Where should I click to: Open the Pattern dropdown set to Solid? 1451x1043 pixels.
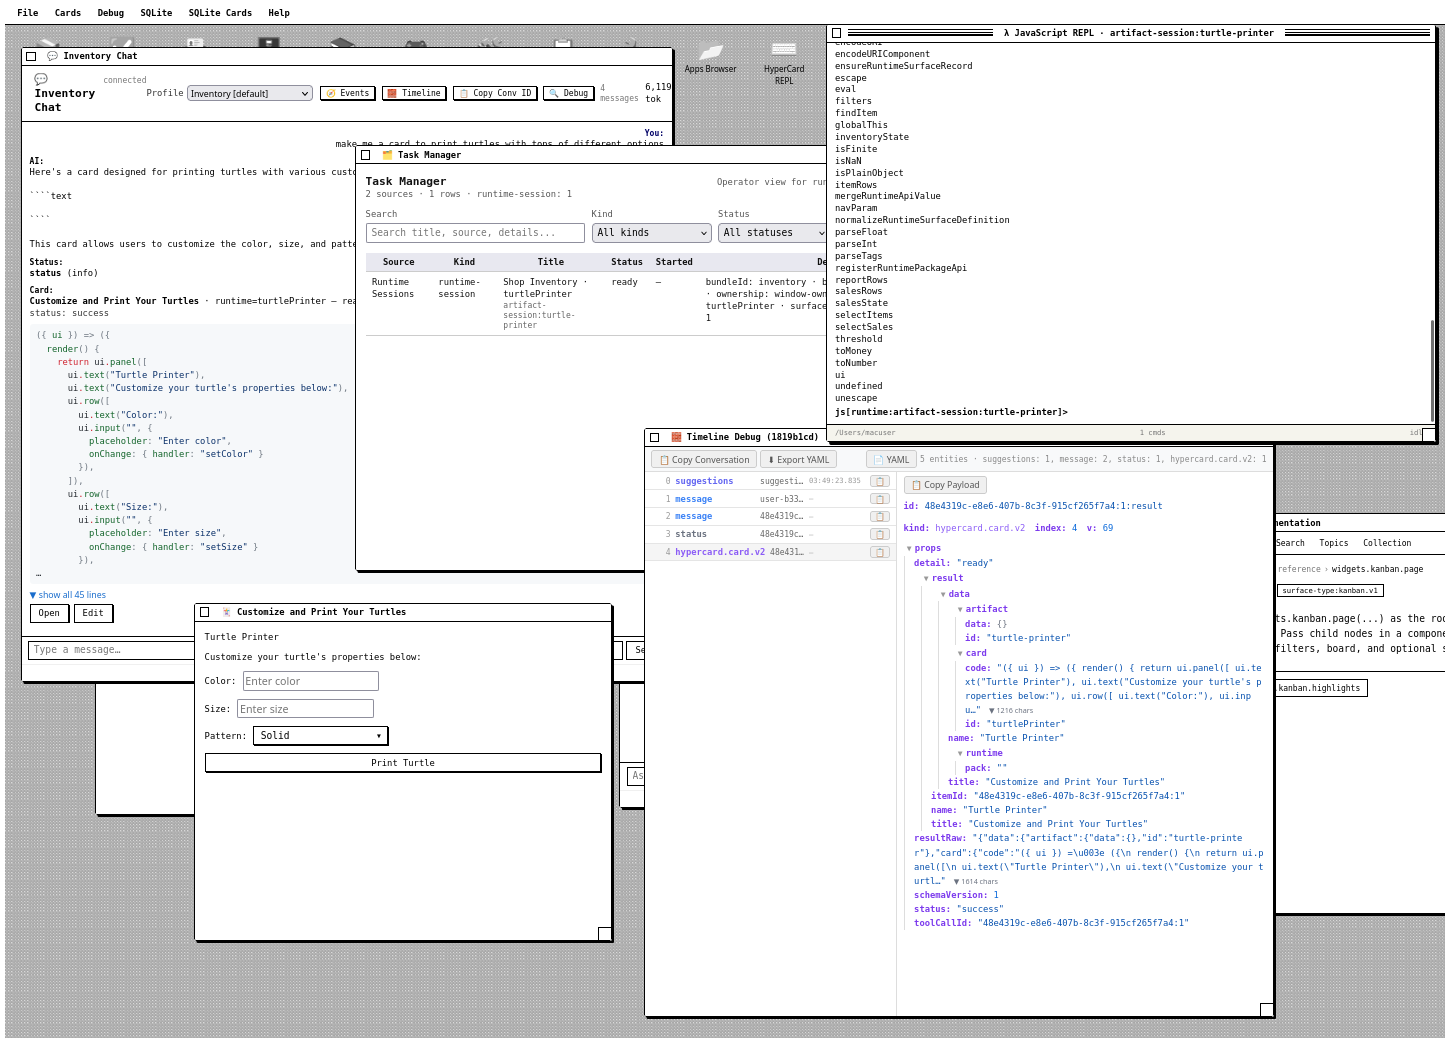click(320, 736)
